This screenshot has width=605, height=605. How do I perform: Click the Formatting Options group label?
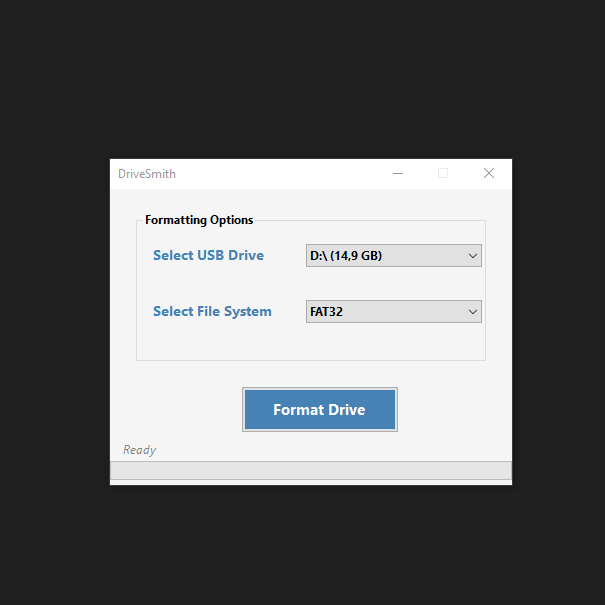click(199, 220)
